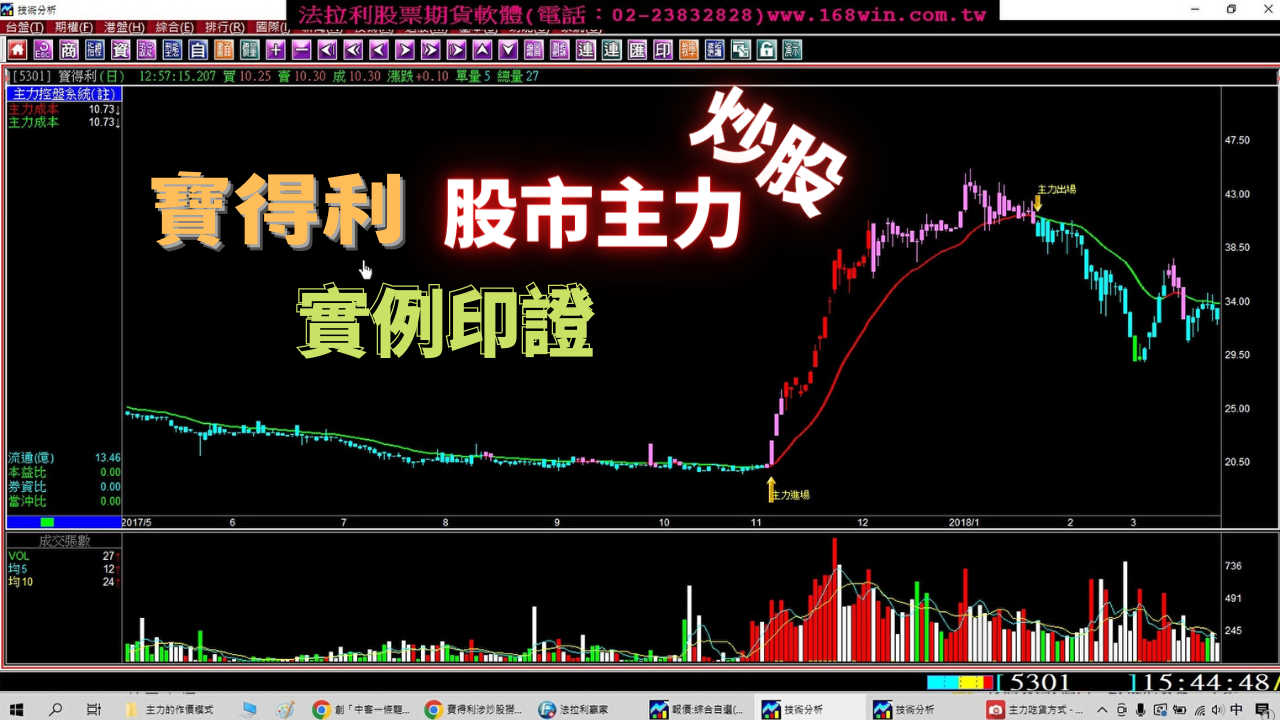Click the 均10 average row

point(64,582)
